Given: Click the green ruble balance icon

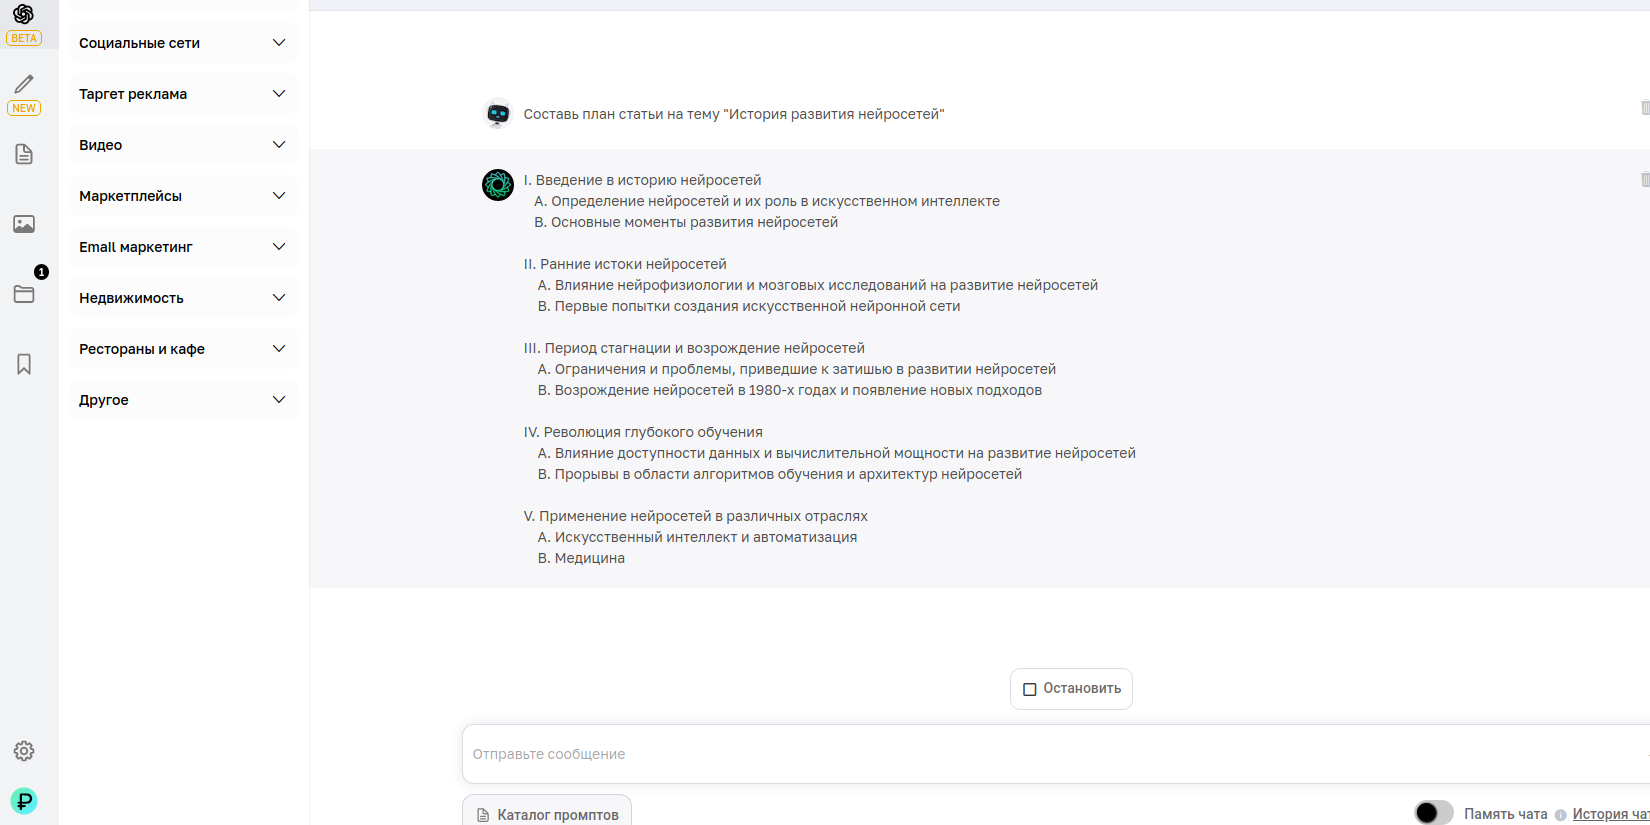Looking at the screenshot, I should click(x=24, y=801).
